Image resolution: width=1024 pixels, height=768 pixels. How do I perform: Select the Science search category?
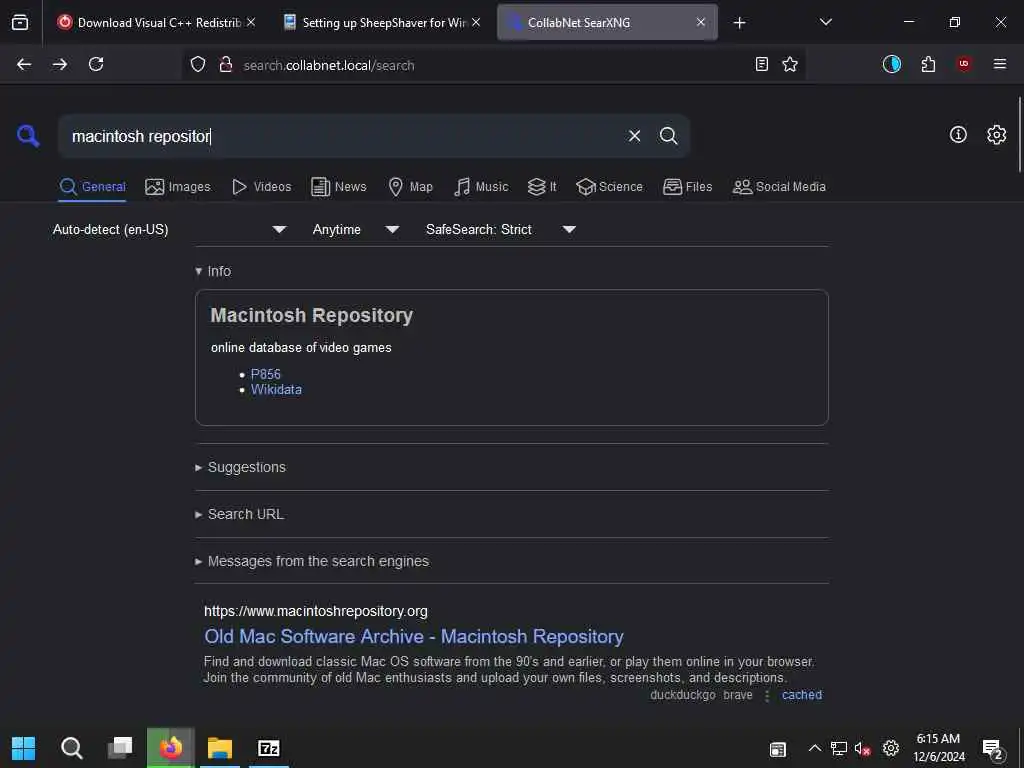pos(609,187)
